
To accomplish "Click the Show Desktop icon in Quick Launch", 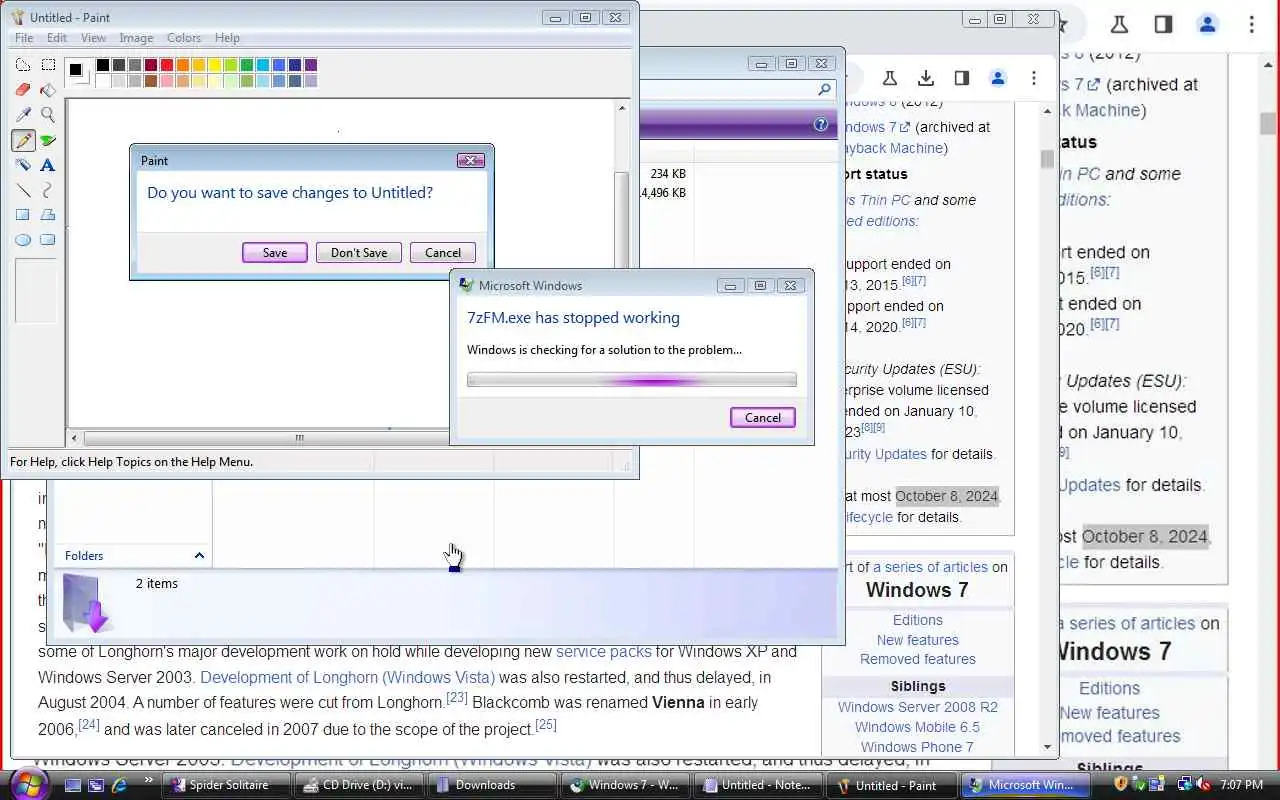I will [x=73, y=786].
